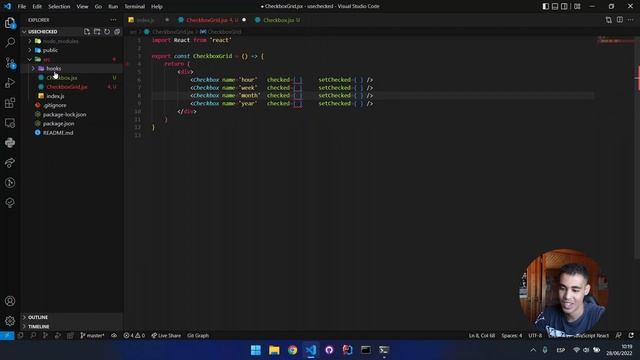Screen dimensions: 640x360
Task: Open index.js in the file tree
Action: pos(71,96)
